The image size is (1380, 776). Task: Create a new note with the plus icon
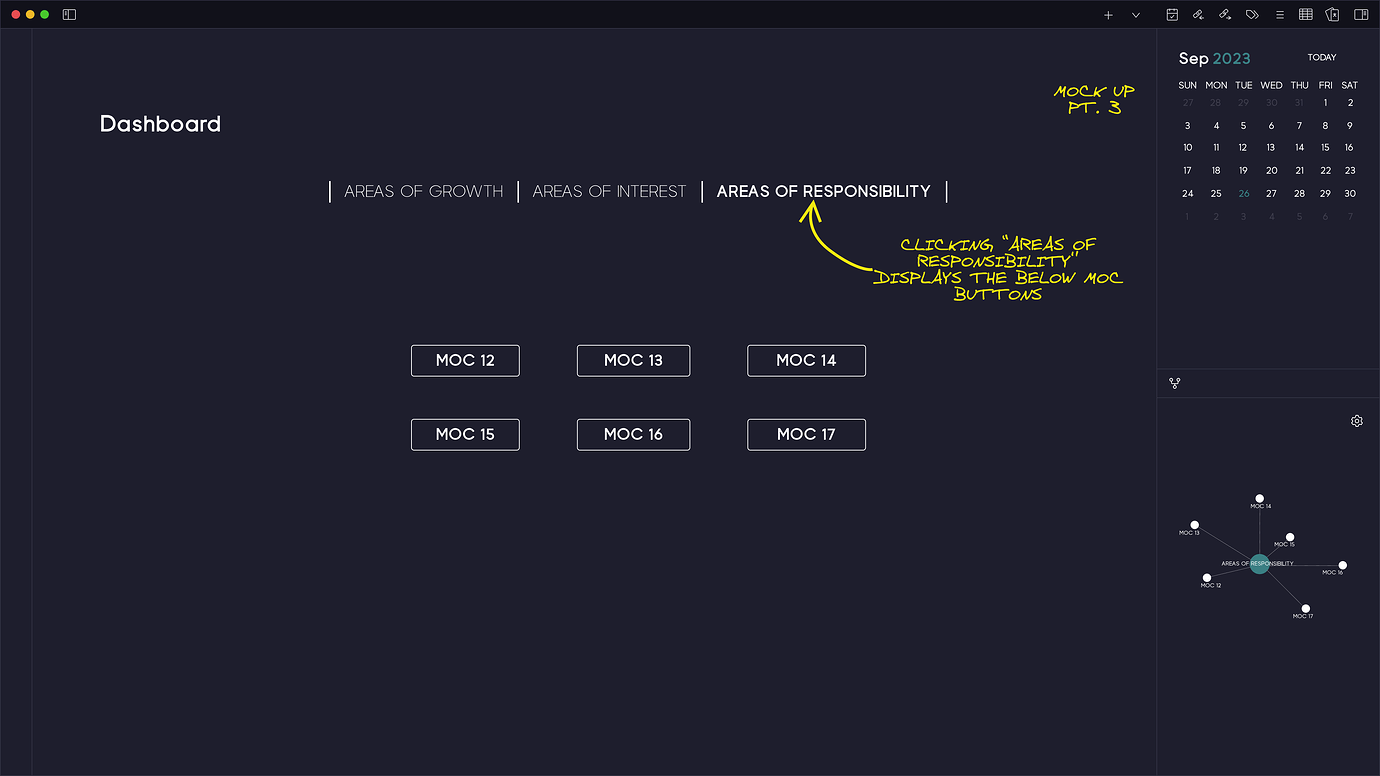[1107, 15]
